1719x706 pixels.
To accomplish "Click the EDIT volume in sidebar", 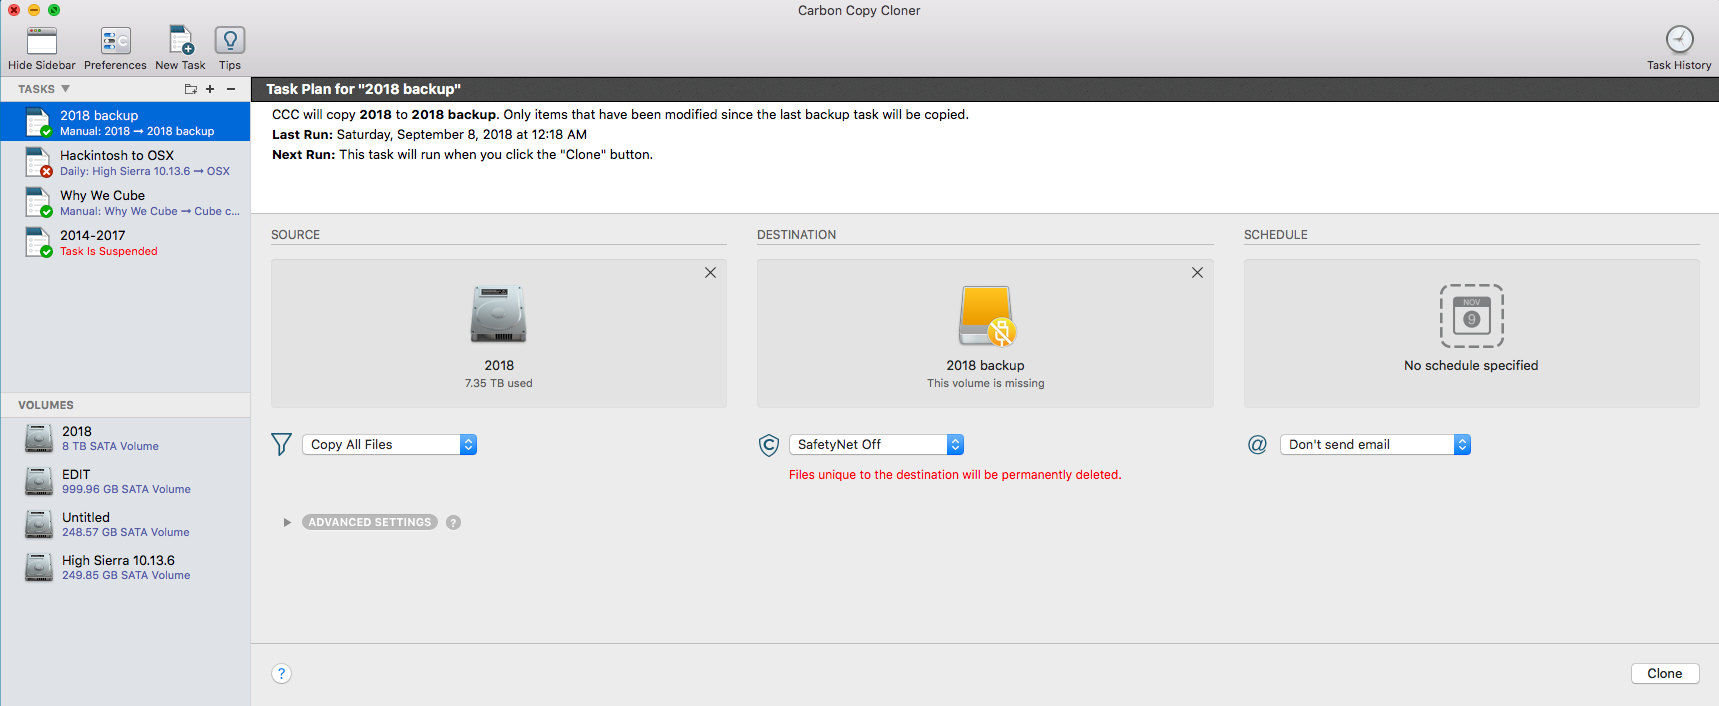I will point(125,481).
